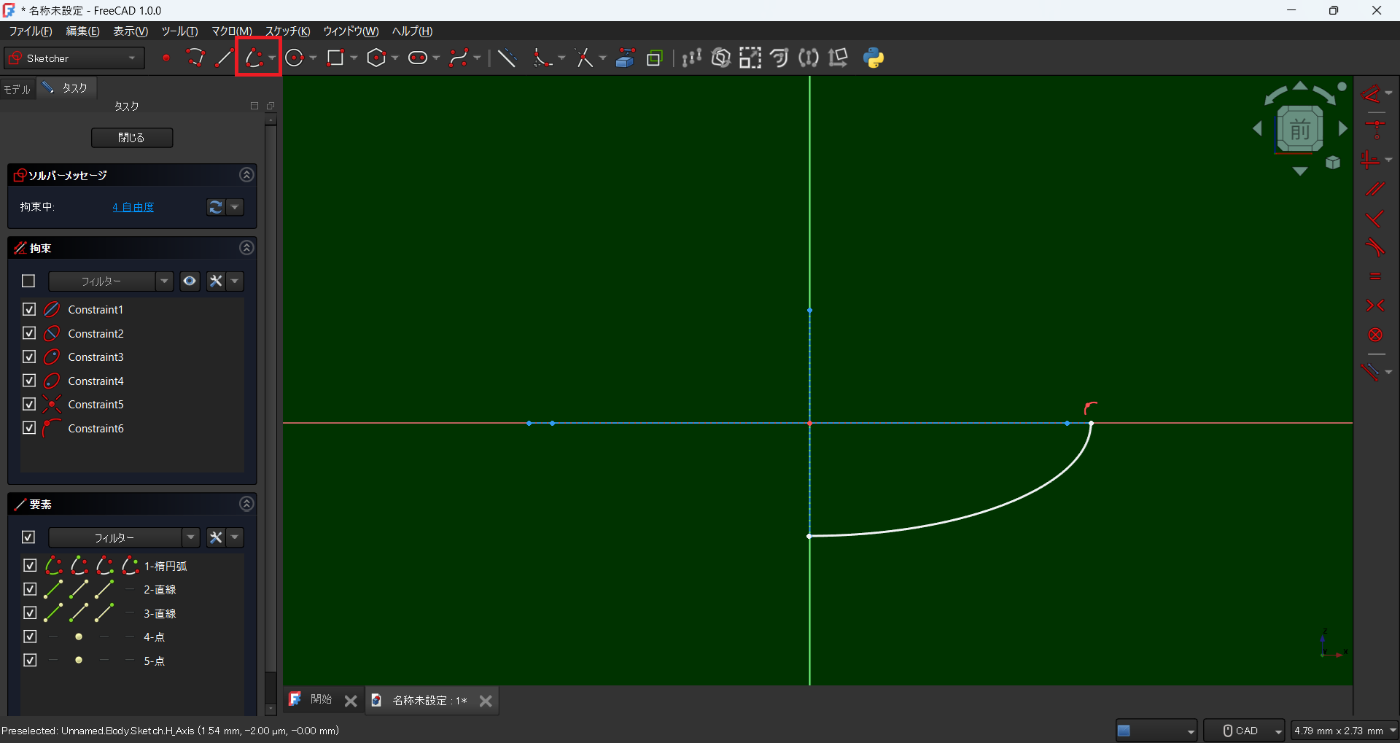Apply the symmetric constraint tool

(x=1374, y=305)
